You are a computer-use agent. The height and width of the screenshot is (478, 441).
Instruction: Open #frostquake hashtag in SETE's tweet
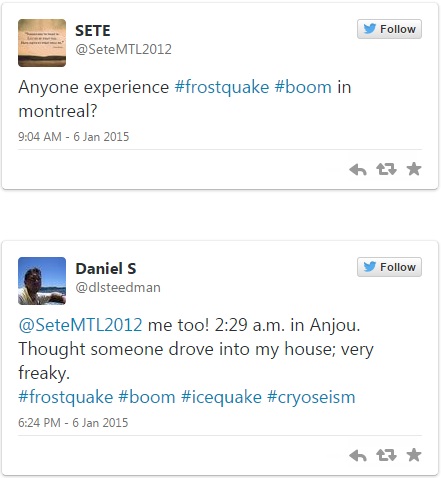point(222,87)
